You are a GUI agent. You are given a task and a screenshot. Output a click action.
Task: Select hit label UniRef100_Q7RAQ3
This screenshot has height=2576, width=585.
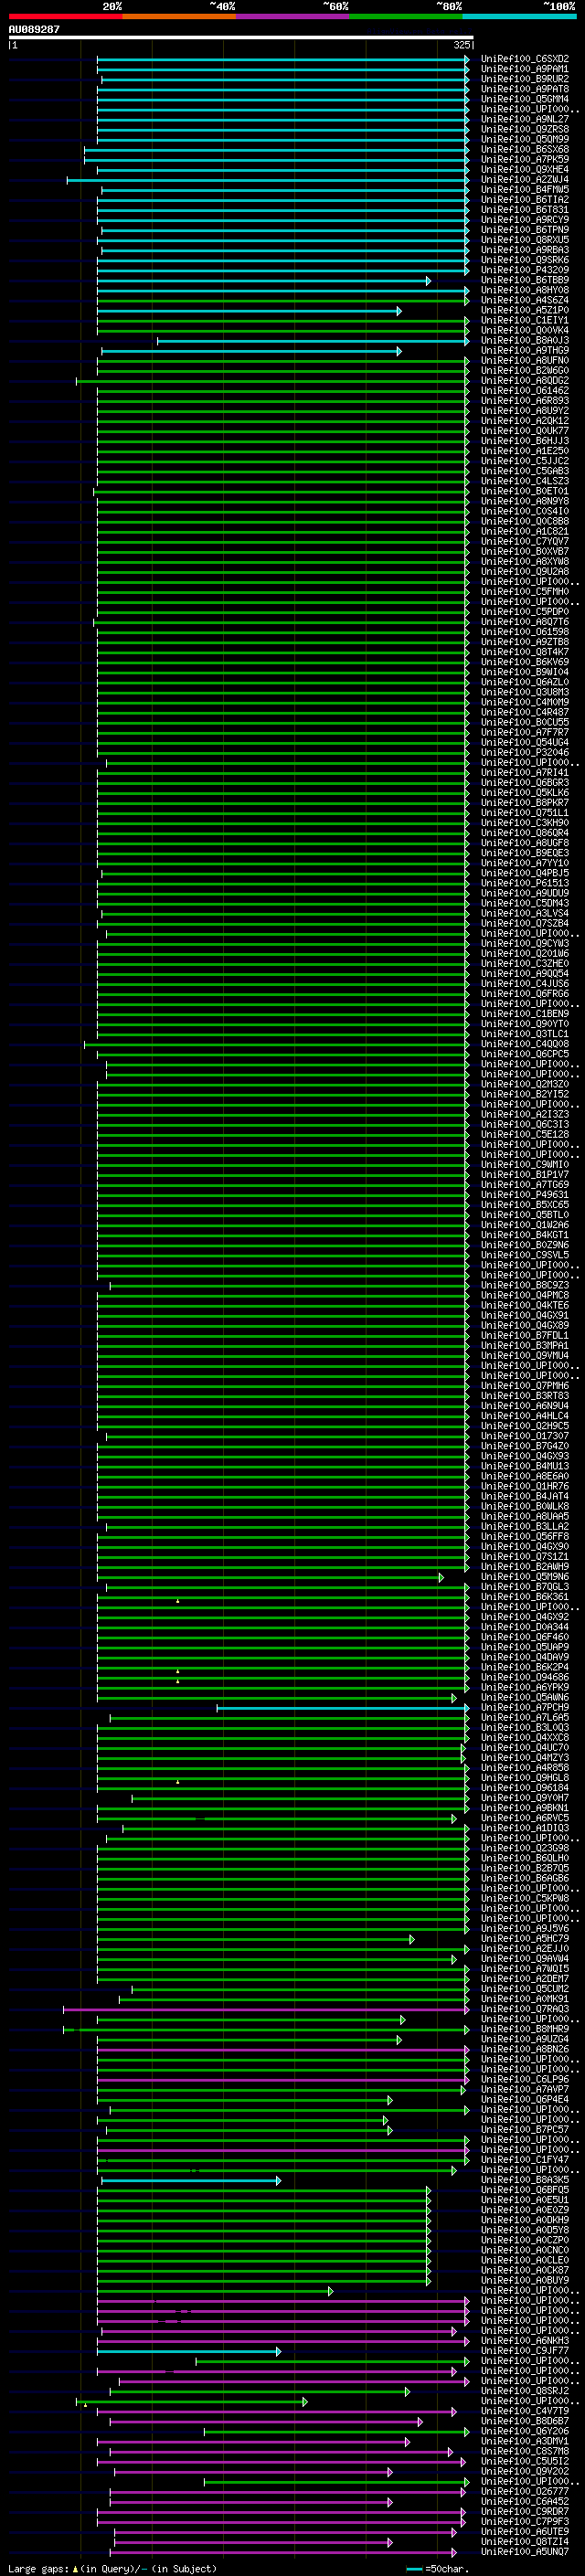[x=524, y=2009]
